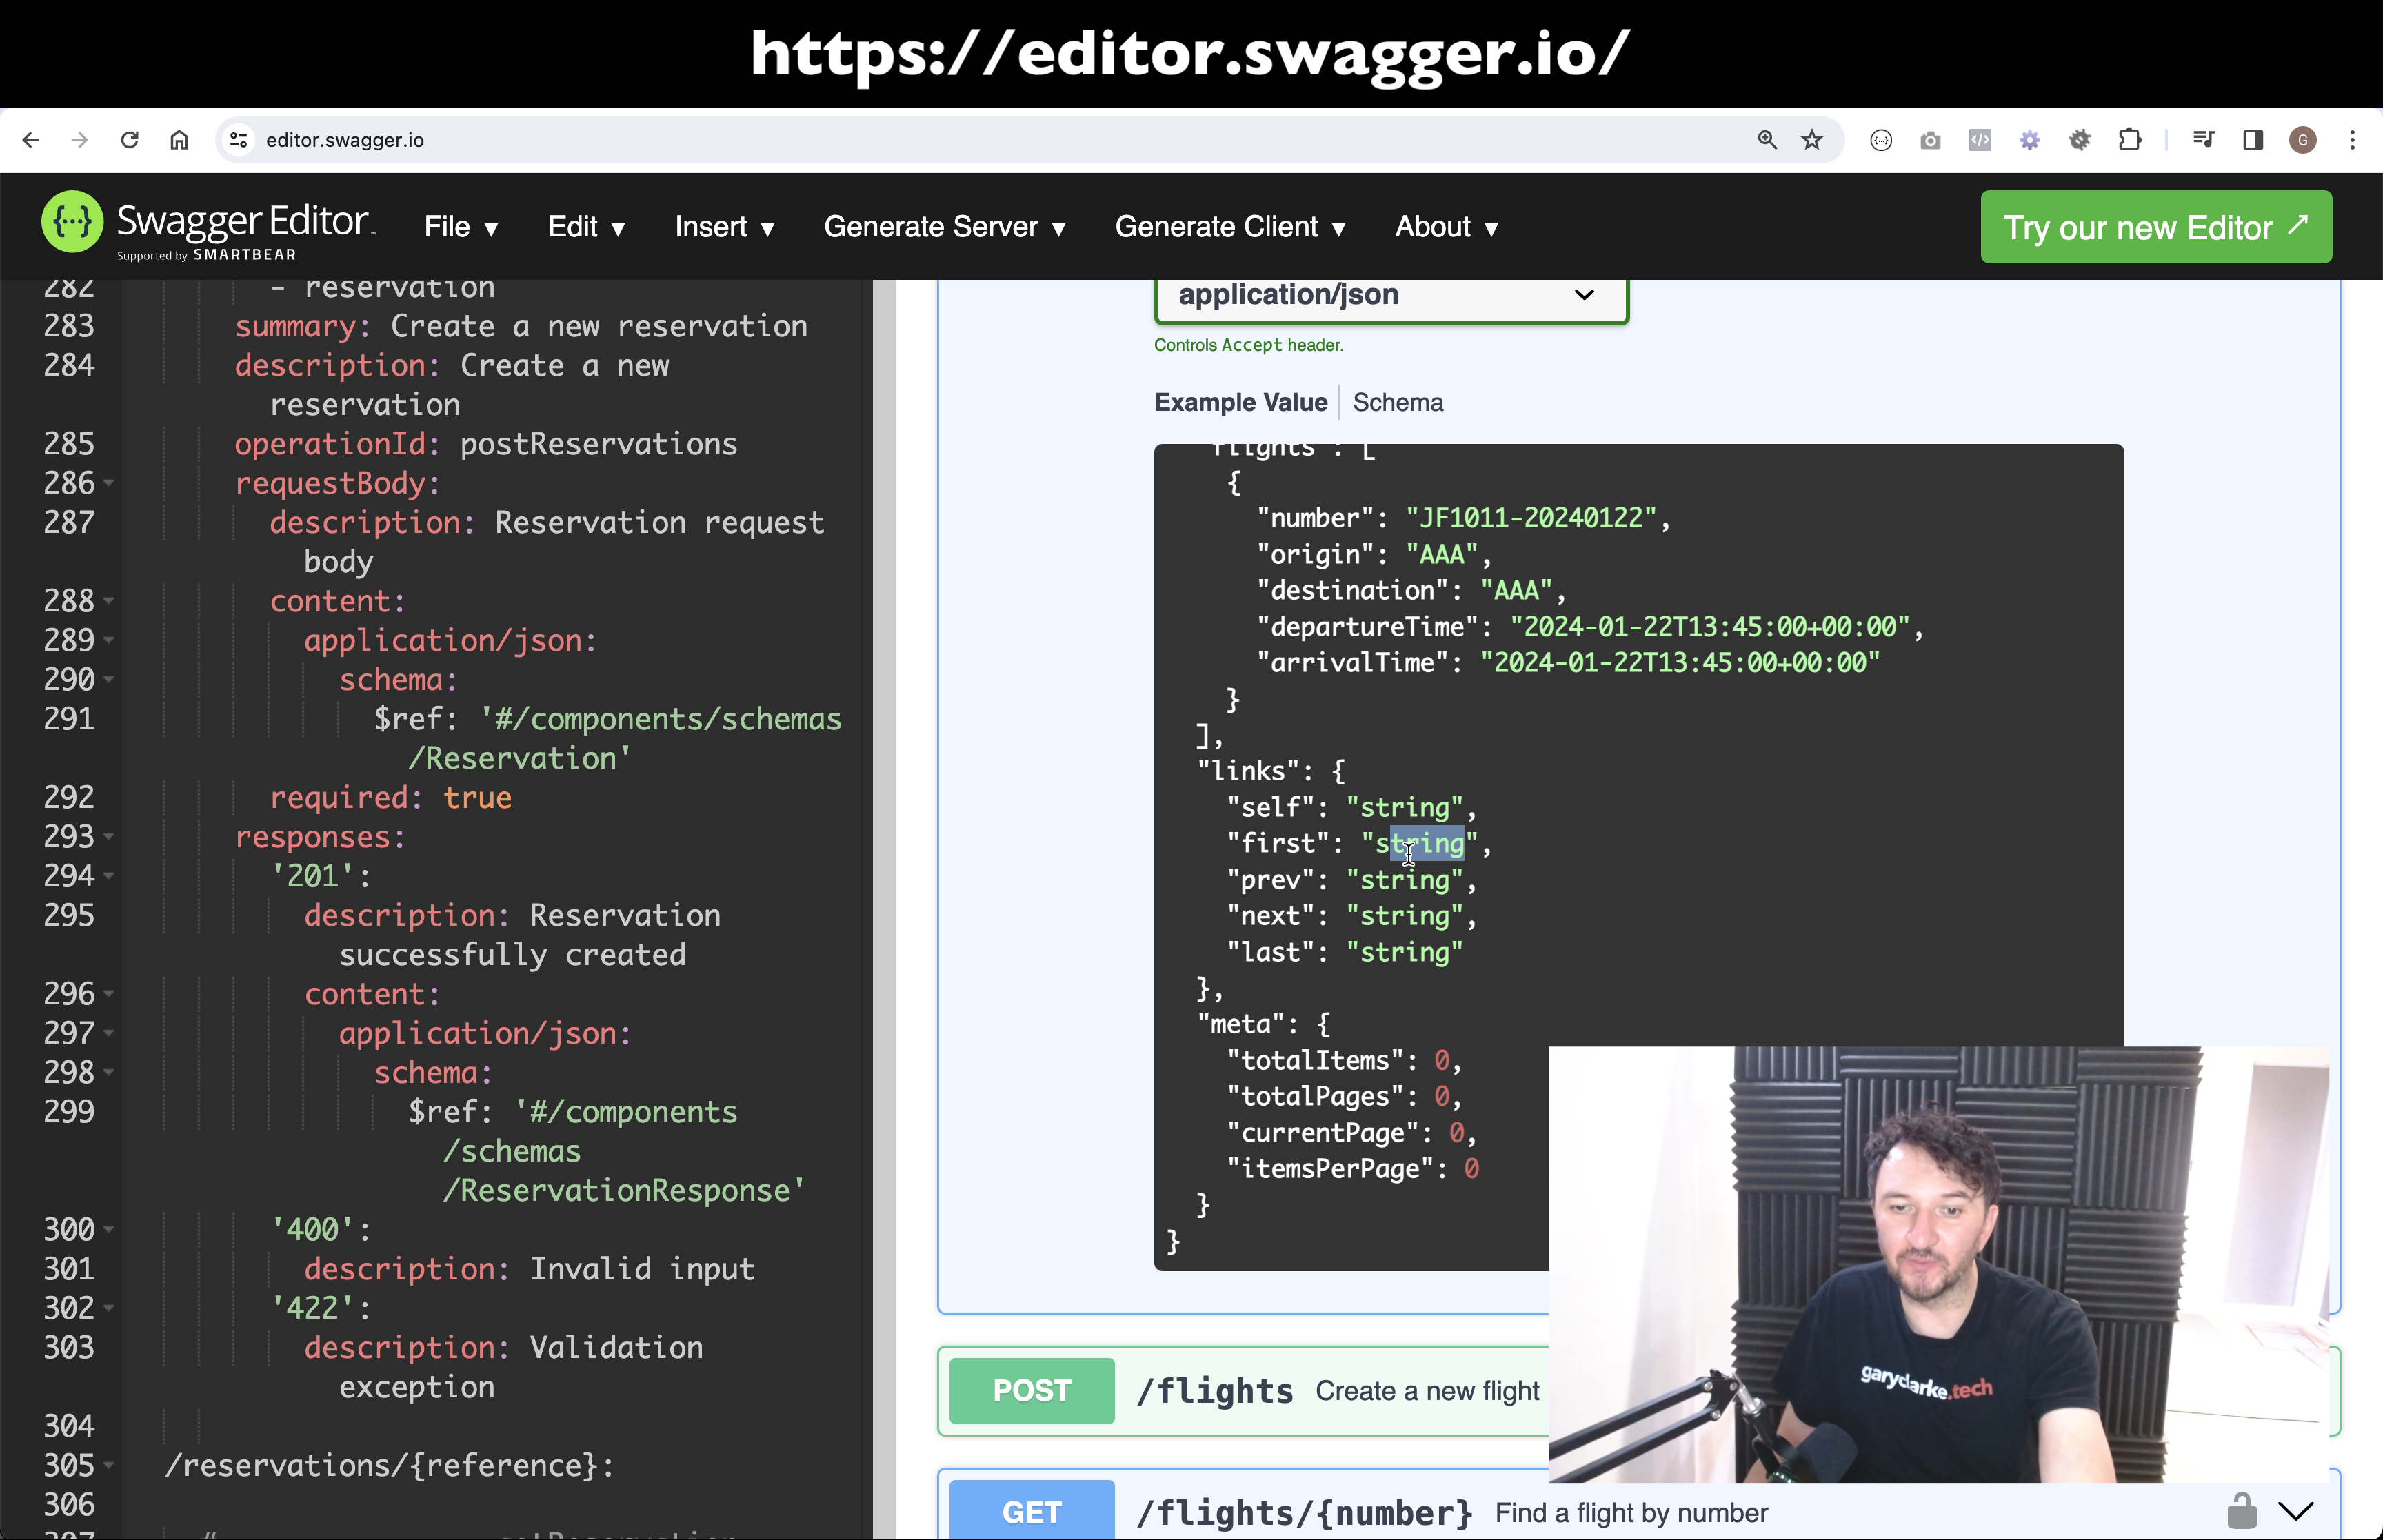Switch to the Schema tab
Image resolution: width=2383 pixels, height=1540 pixels.
(x=1397, y=402)
